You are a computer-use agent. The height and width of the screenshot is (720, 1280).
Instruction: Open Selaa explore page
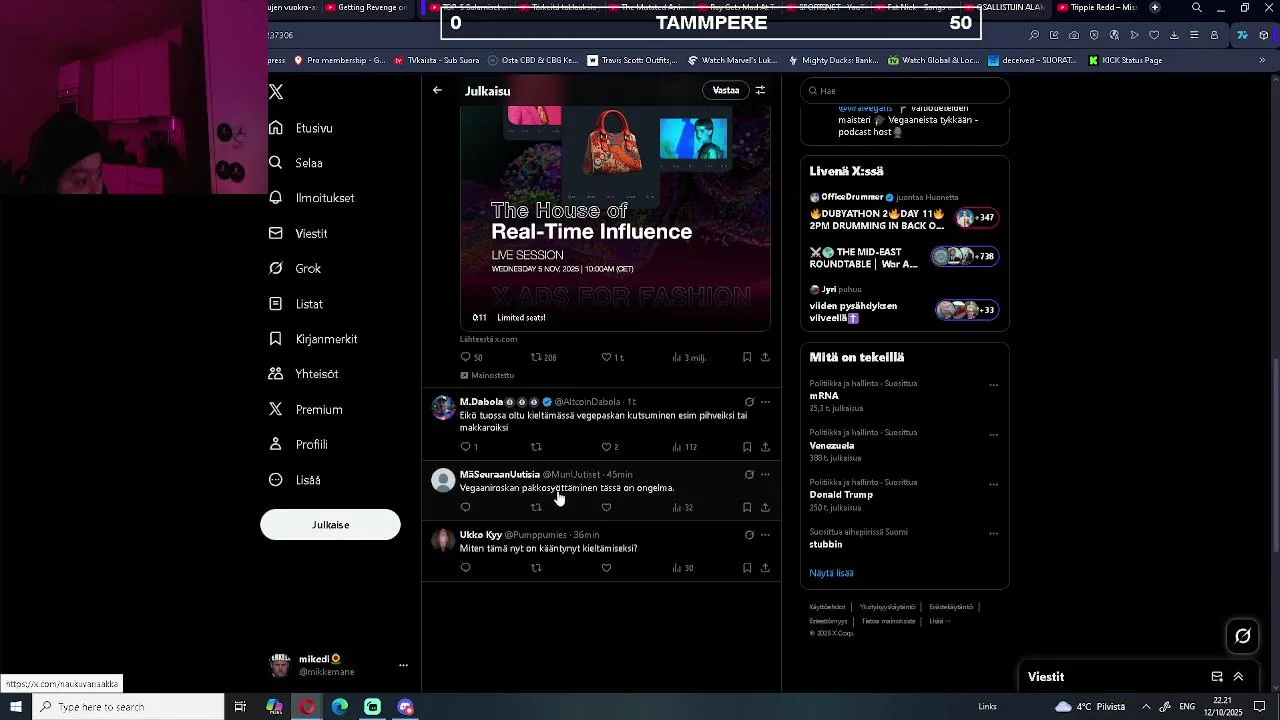[296, 163]
